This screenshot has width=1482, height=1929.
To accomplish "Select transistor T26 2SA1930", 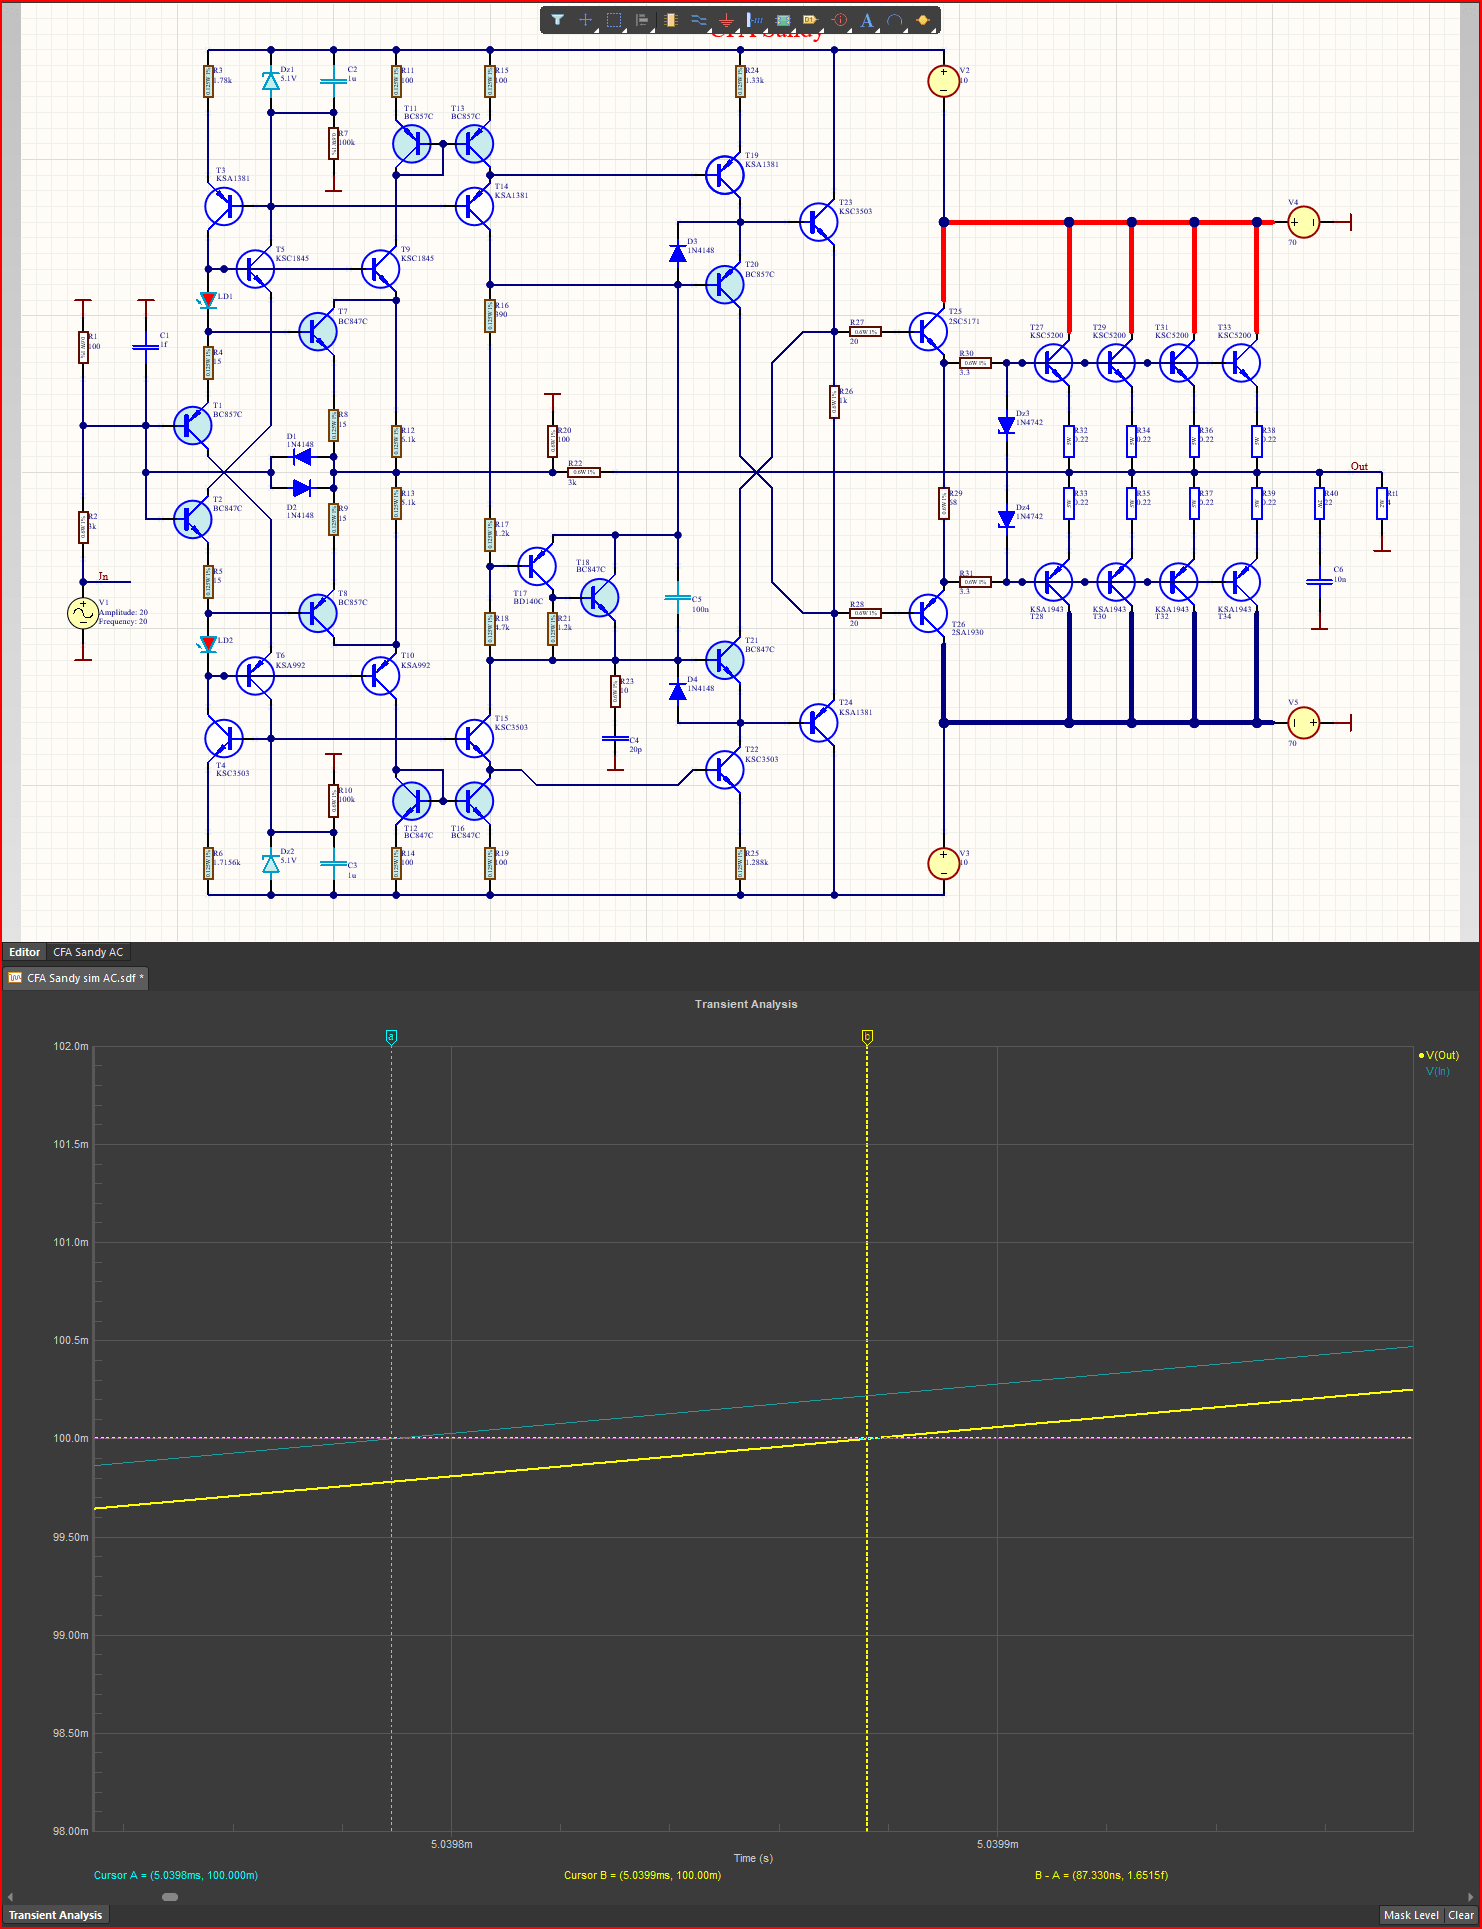I will [928, 613].
